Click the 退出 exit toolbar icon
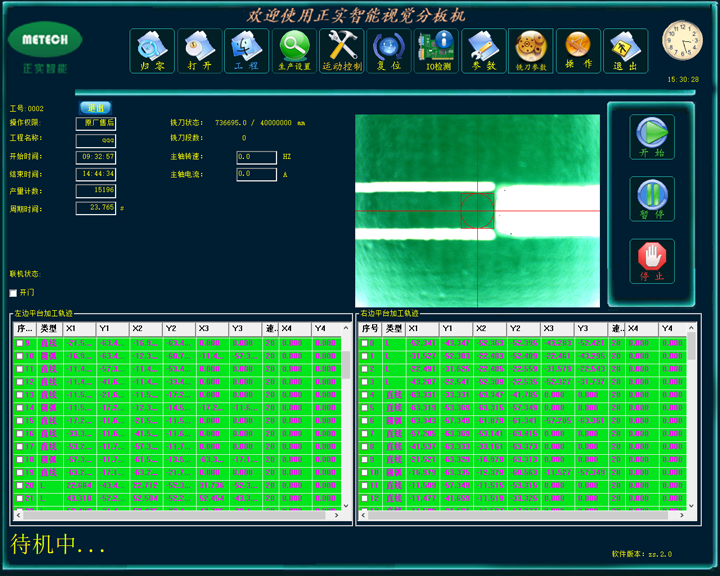 626,51
